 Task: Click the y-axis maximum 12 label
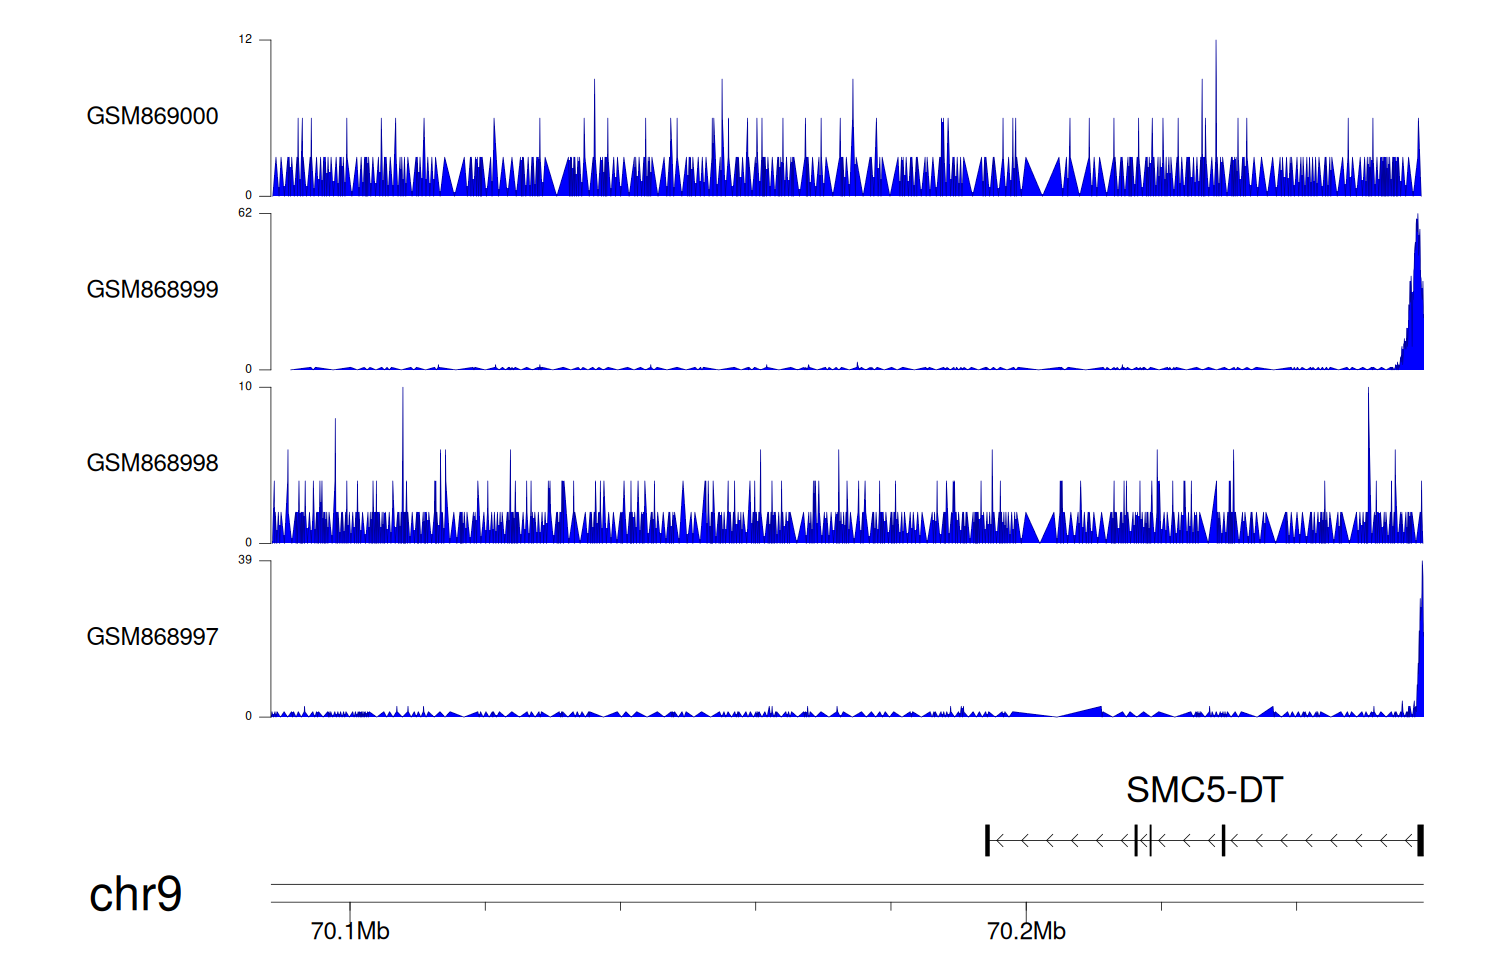245,40
